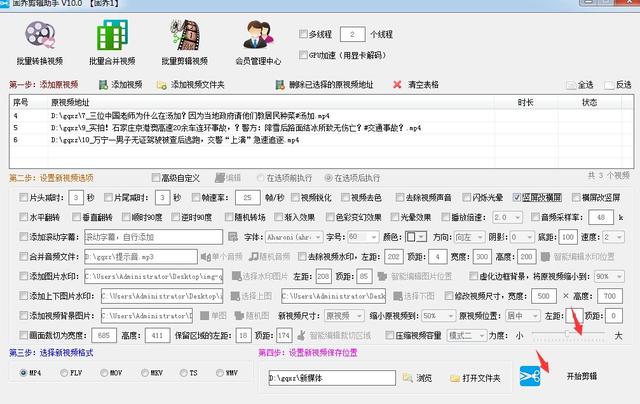Click the 选择上图 icon
This screenshot has height=404, width=640.
[235, 296]
